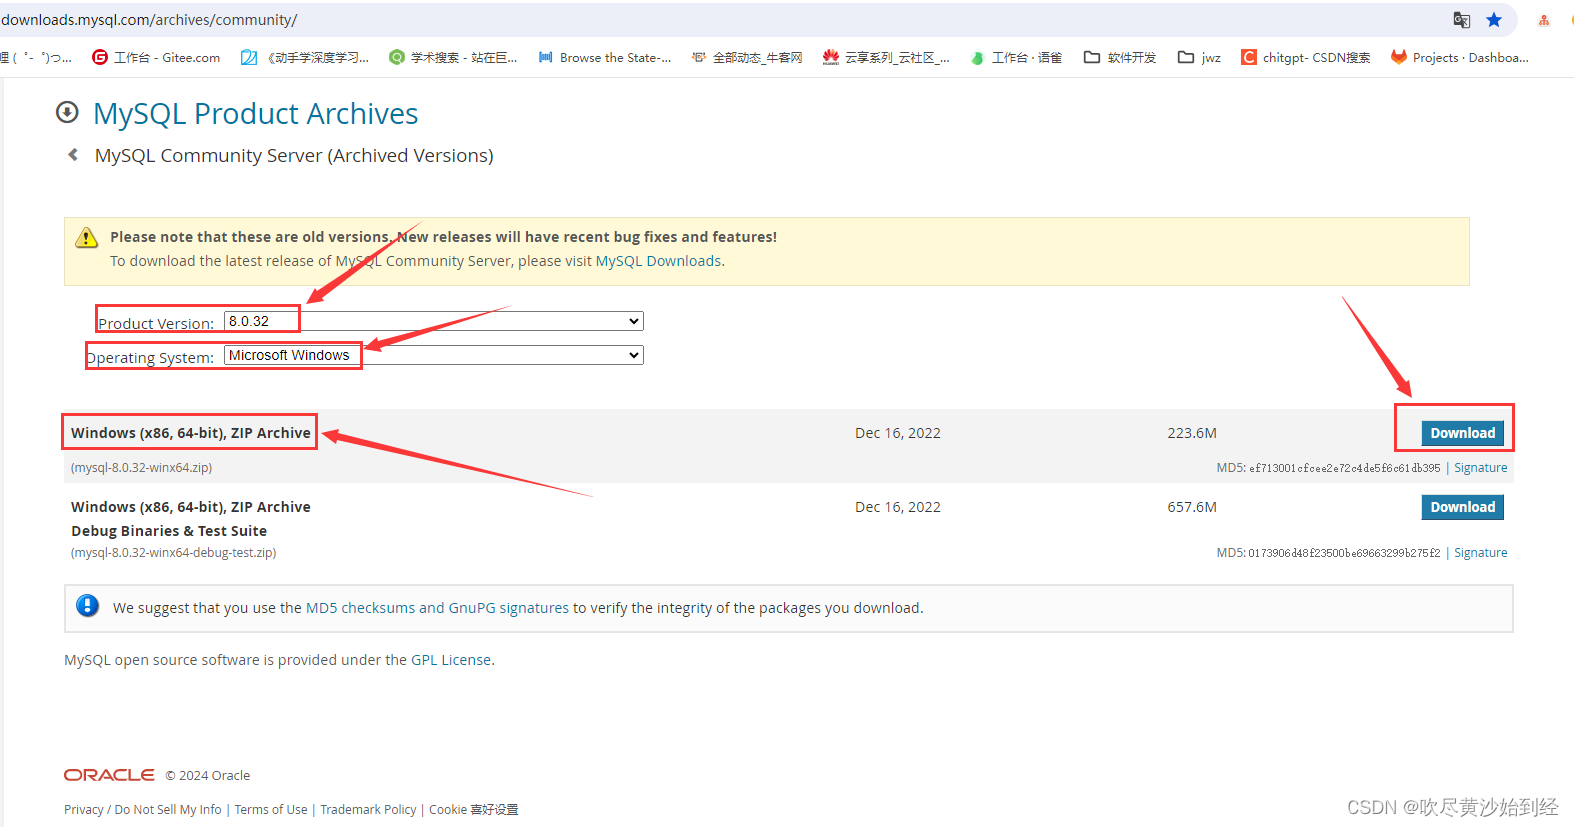The image size is (1574, 827).
Task: Click the blue info icon in suggestion box
Action: [88, 605]
